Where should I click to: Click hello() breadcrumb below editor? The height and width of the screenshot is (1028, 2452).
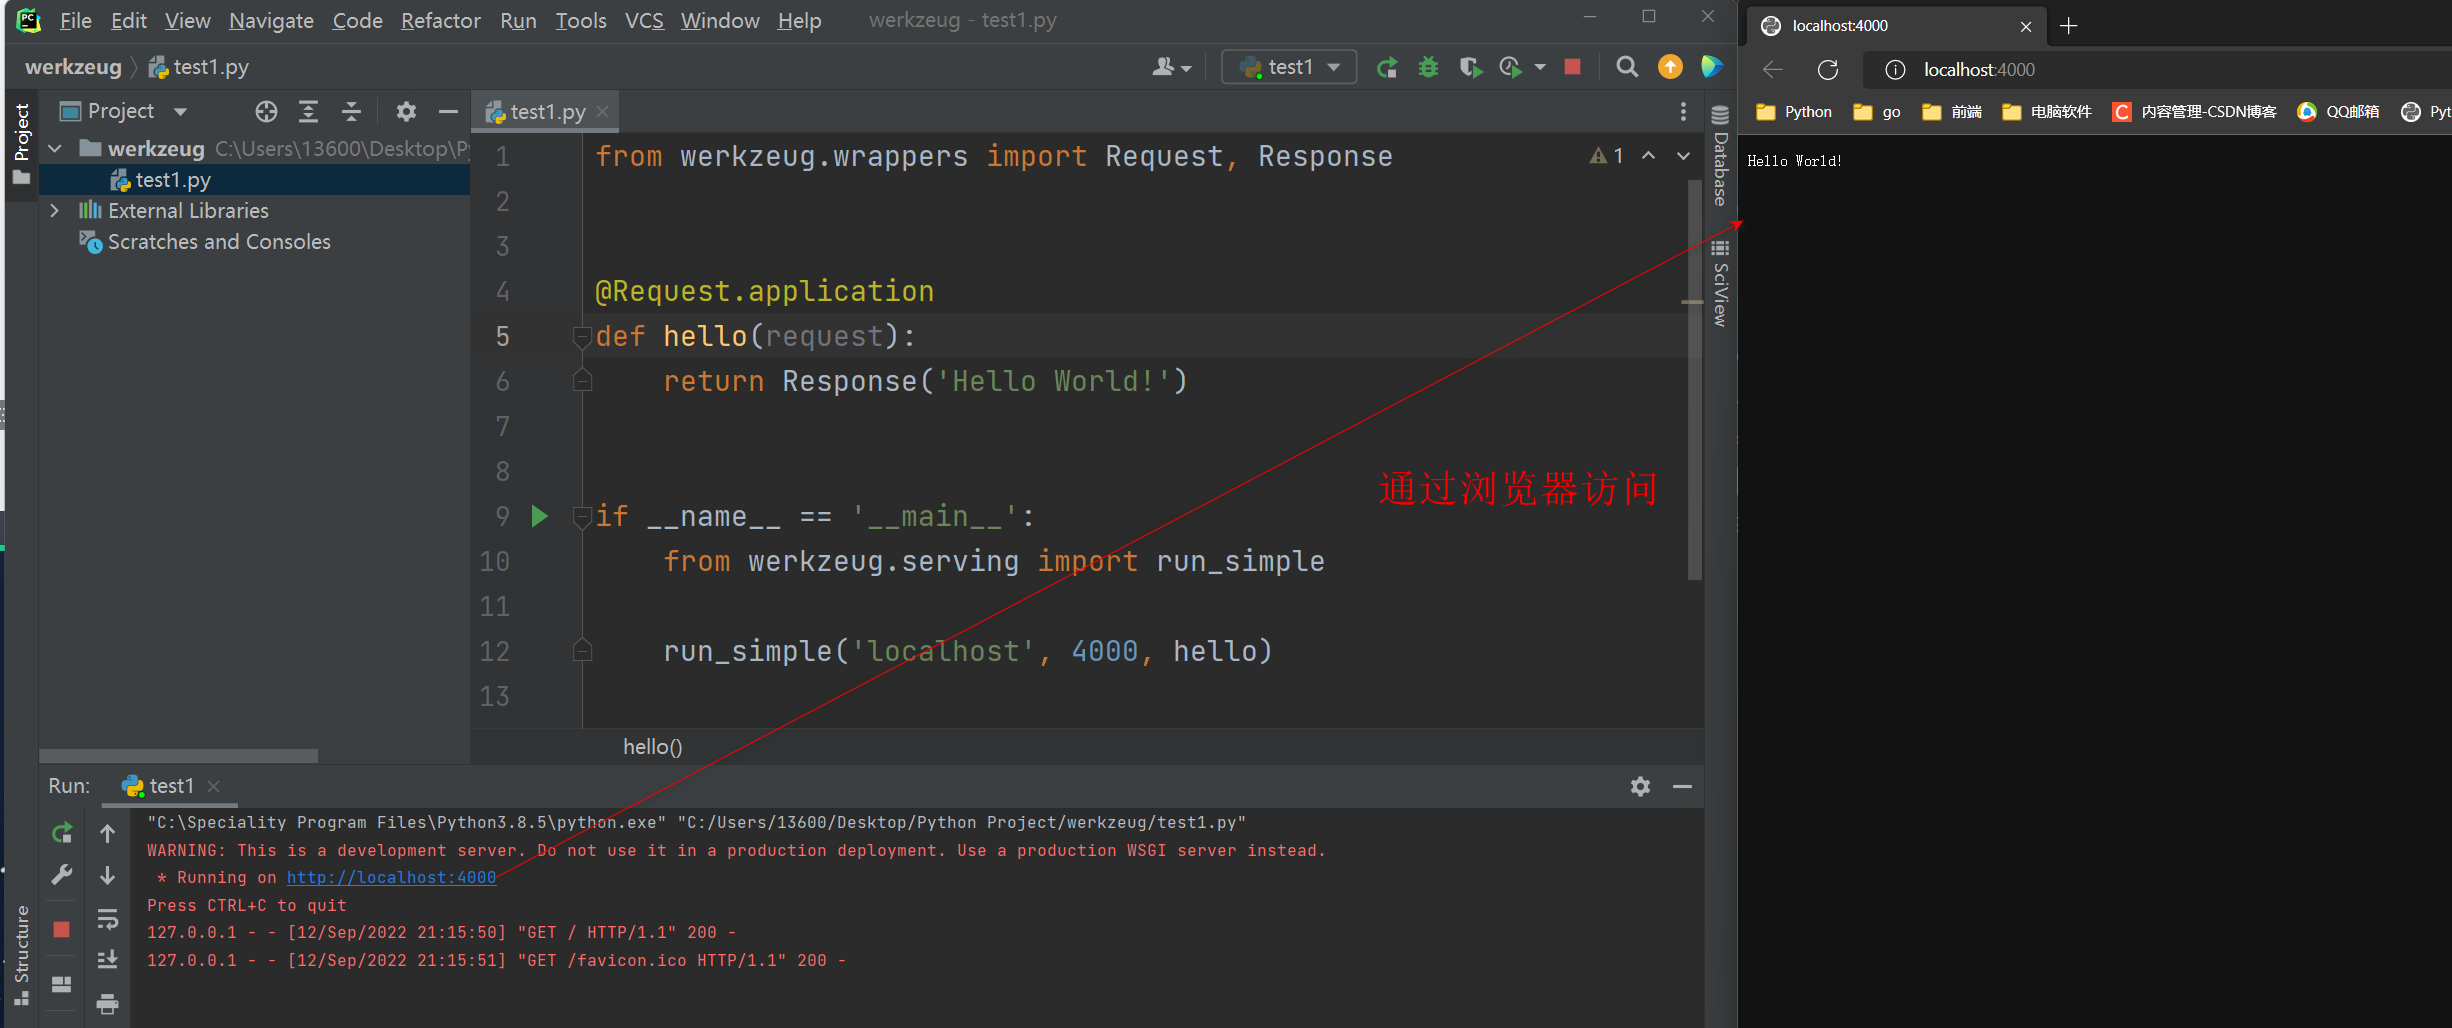(652, 747)
